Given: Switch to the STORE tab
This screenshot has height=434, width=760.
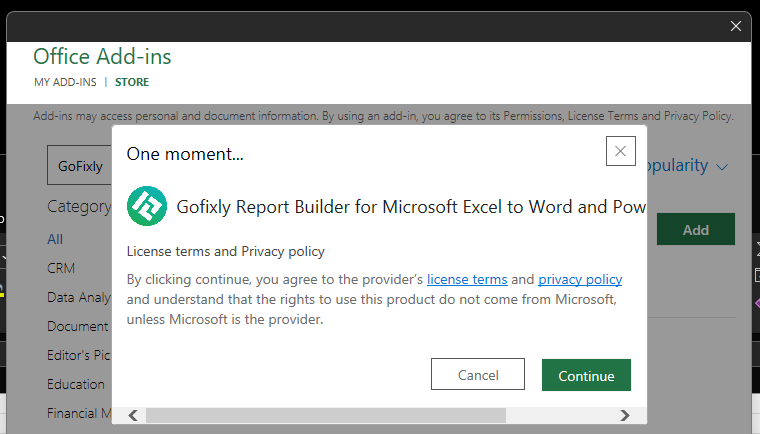Looking at the screenshot, I should (x=132, y=82).
